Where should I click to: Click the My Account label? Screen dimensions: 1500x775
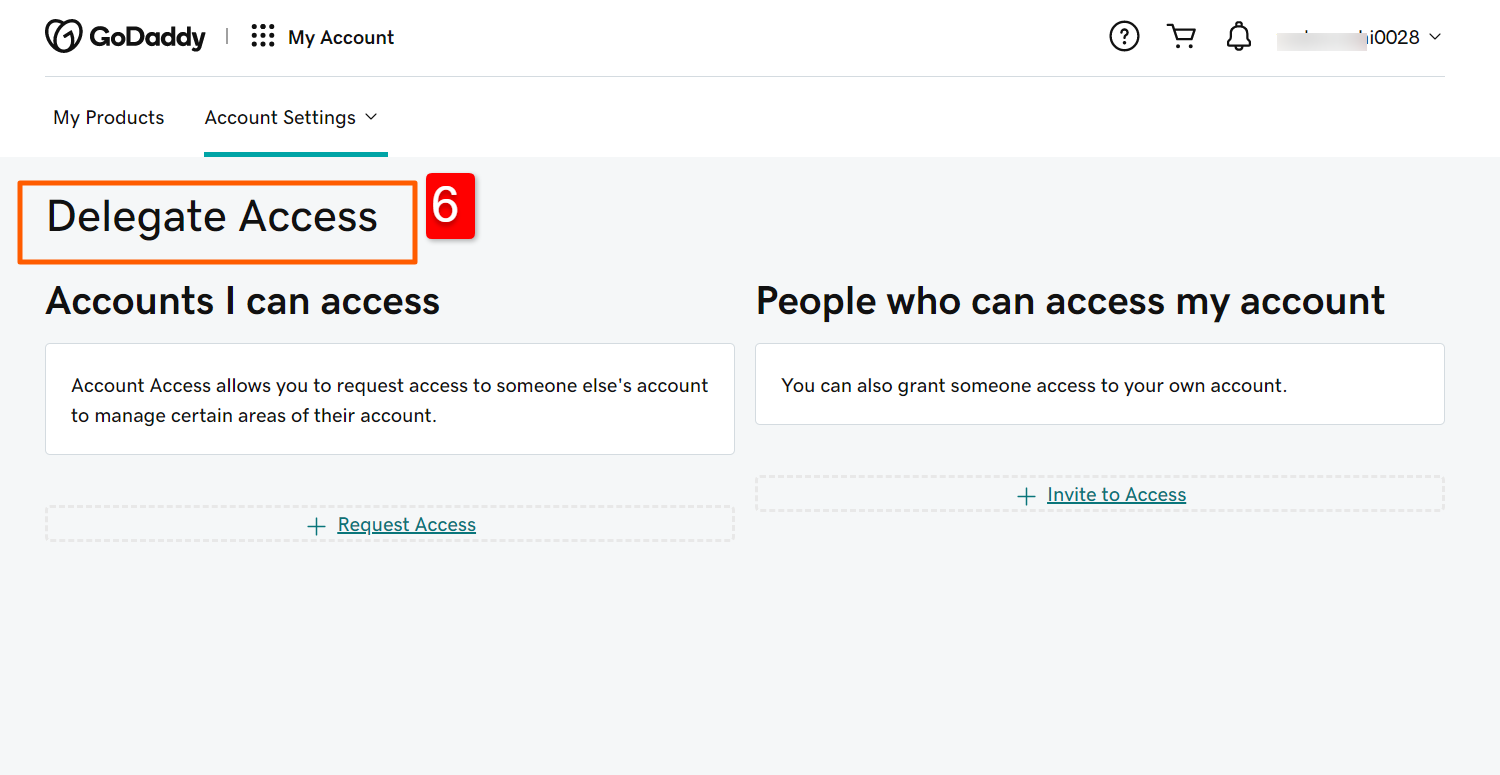(x=341, y=37)
